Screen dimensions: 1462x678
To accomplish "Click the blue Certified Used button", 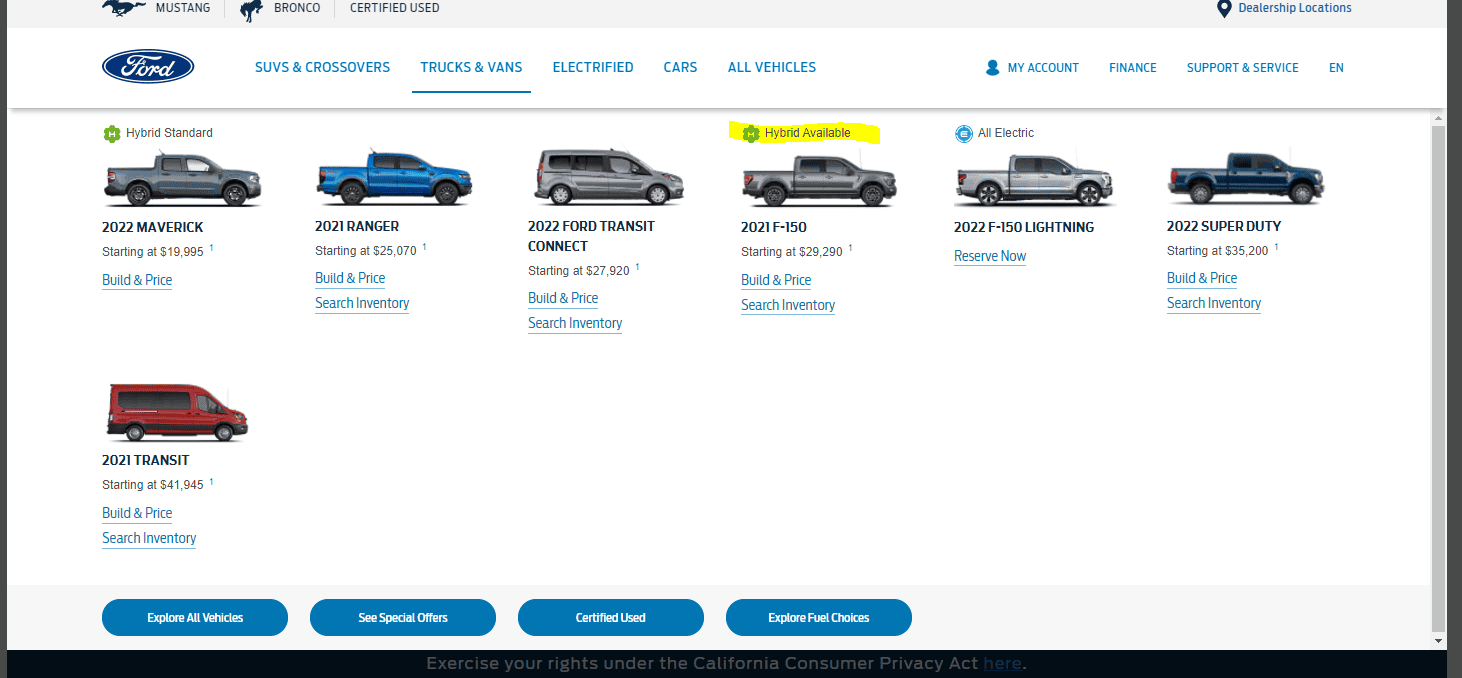I will pyautogui.click(x=611, y=617).
